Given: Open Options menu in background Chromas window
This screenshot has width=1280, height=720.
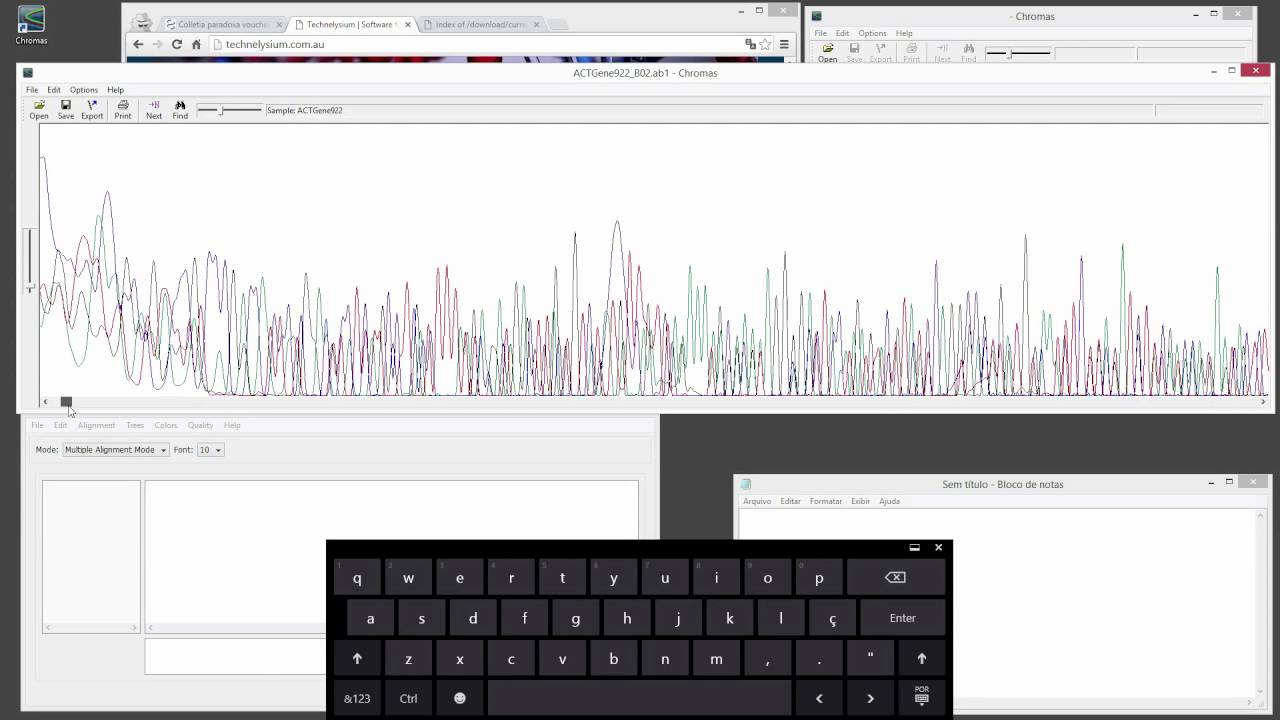Looking at the screenshot, I should tap(872, 33).
